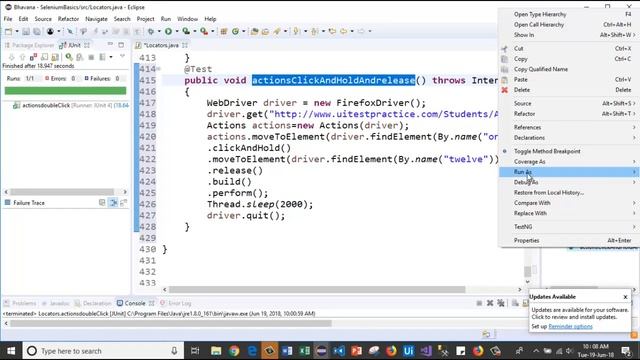Switch to the Error Log tab
The image size is (640, 360).
[176, 303]
